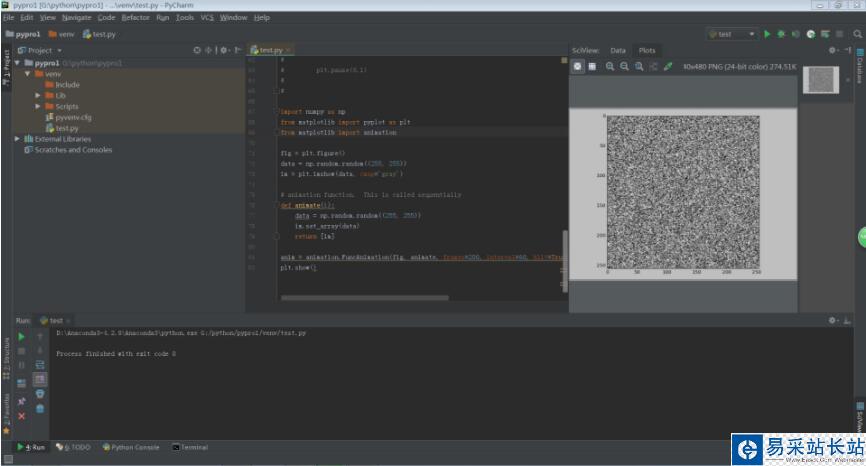
Task: Collapse all in Project panel
Action: (208, 50)
